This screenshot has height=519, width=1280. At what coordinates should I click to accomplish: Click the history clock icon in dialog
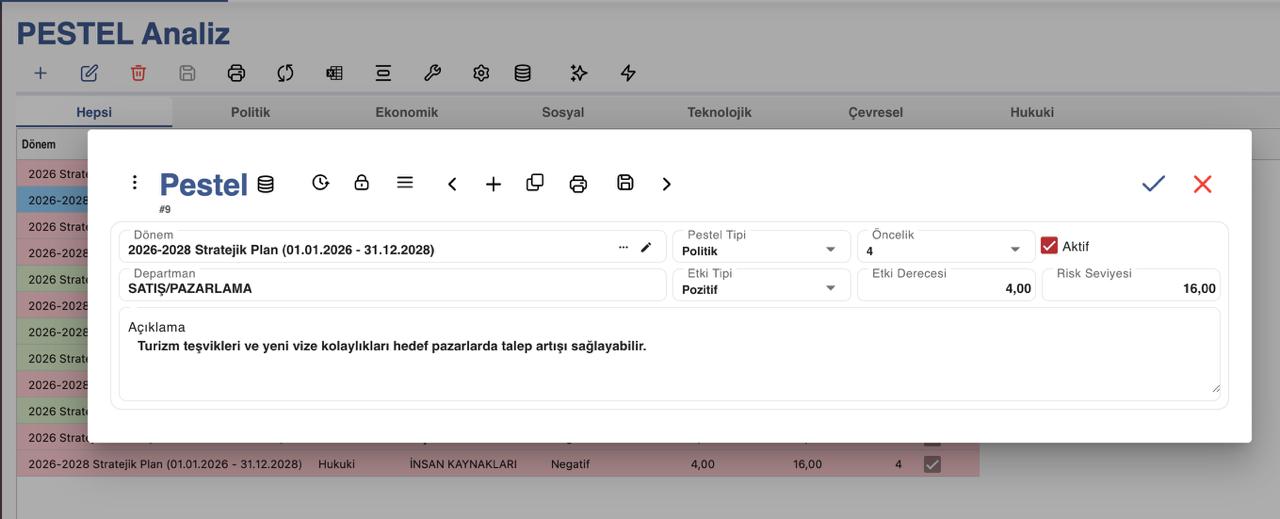[320, 182]
